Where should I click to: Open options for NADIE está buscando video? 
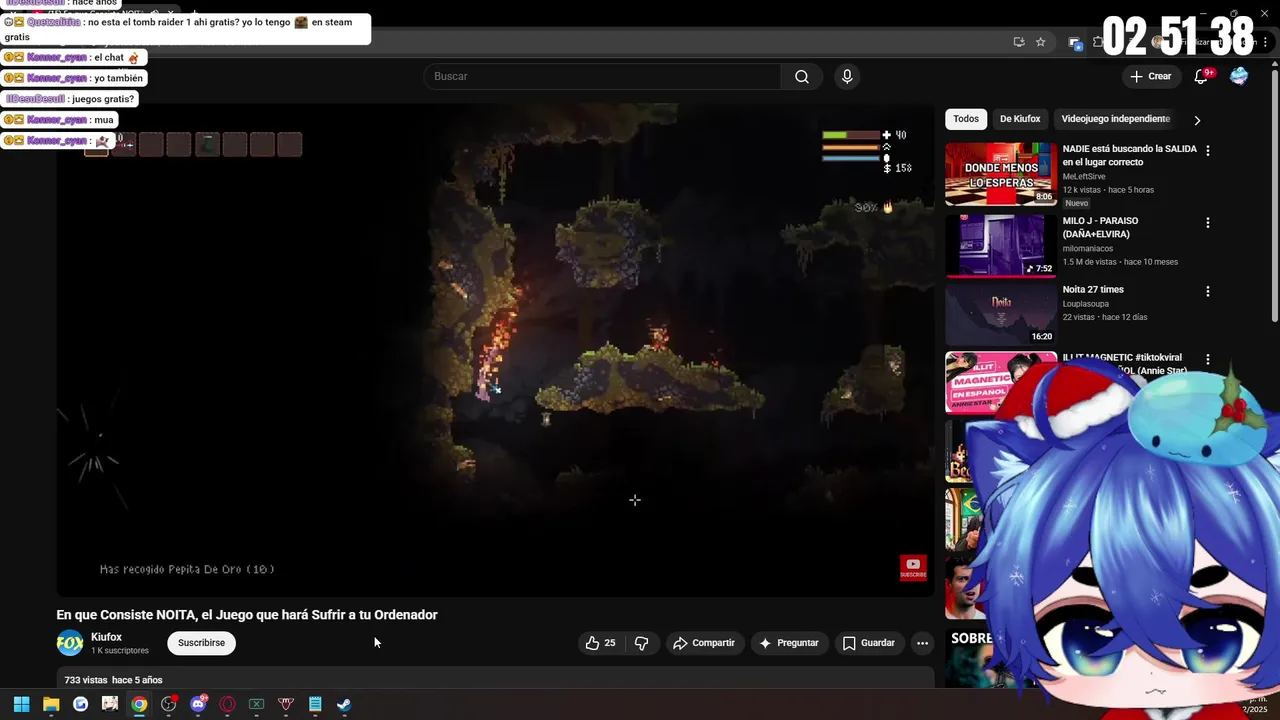(x=1207, y=150)
